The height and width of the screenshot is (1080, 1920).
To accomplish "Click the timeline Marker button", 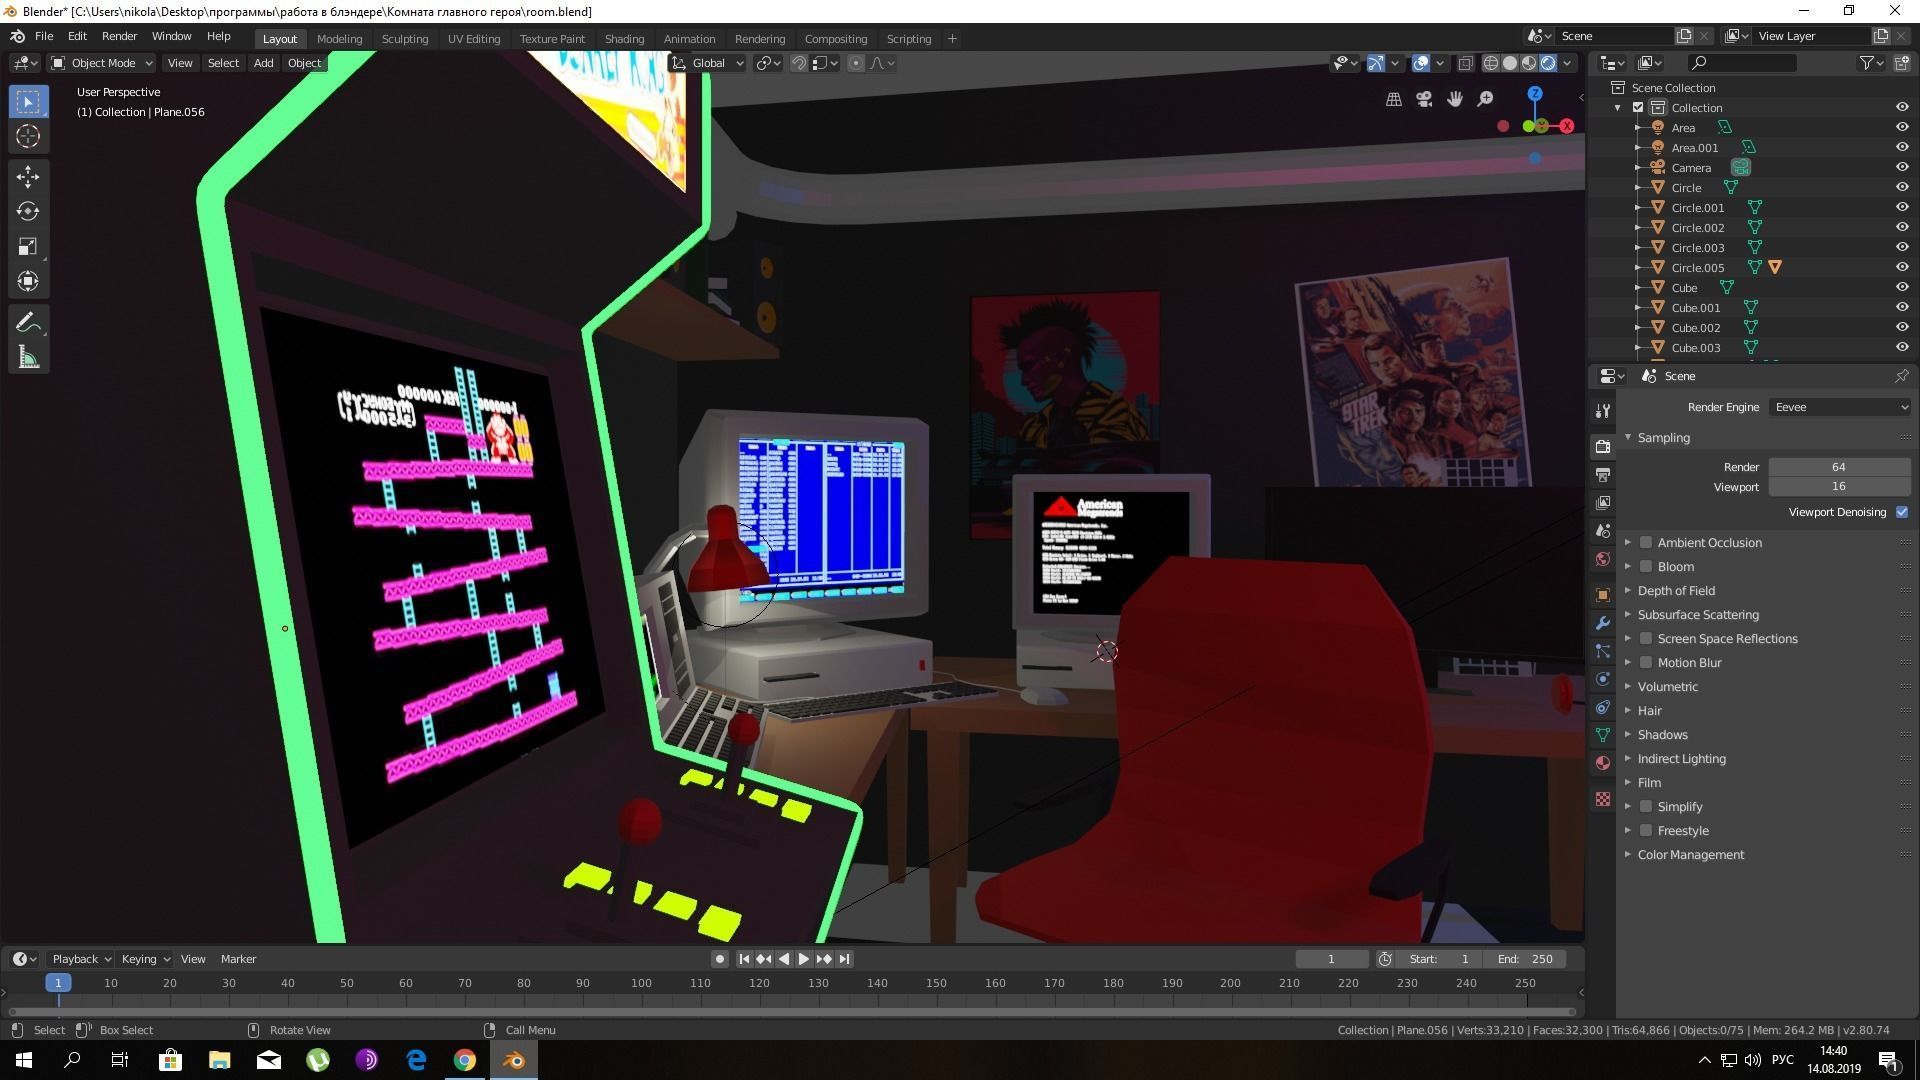I will click(x=238, y=958).
